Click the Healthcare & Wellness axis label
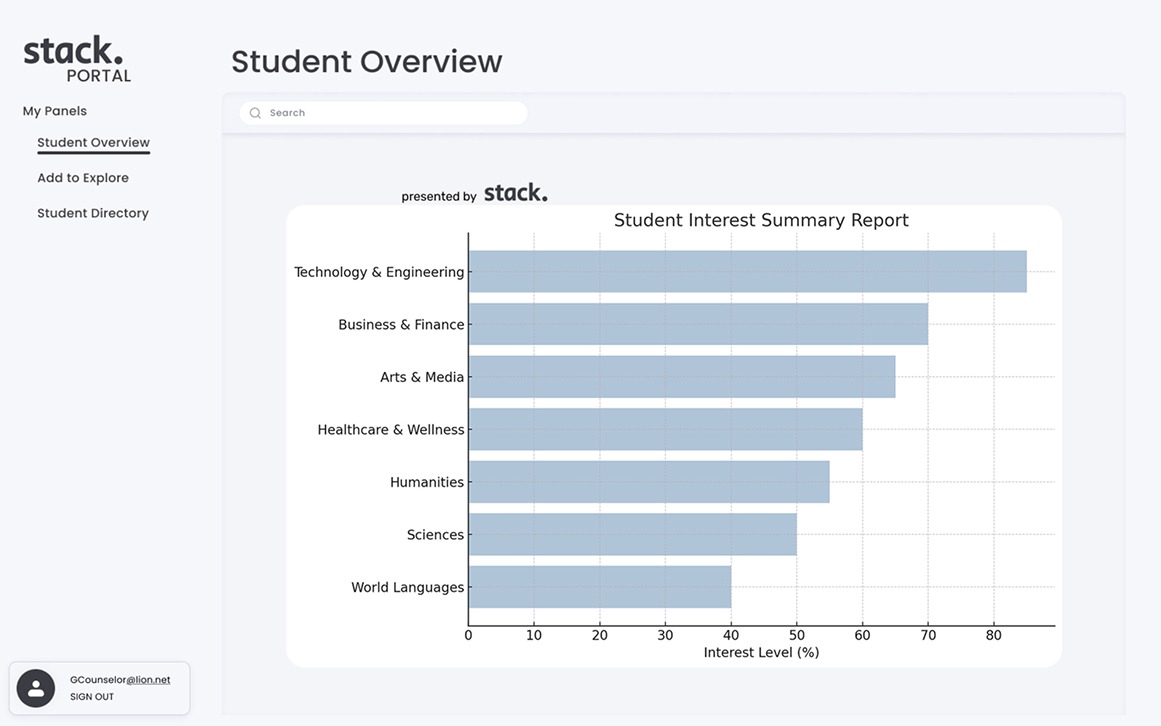Screen dimensions: 1161x726 pyautogui.click(x=391, y=429)
